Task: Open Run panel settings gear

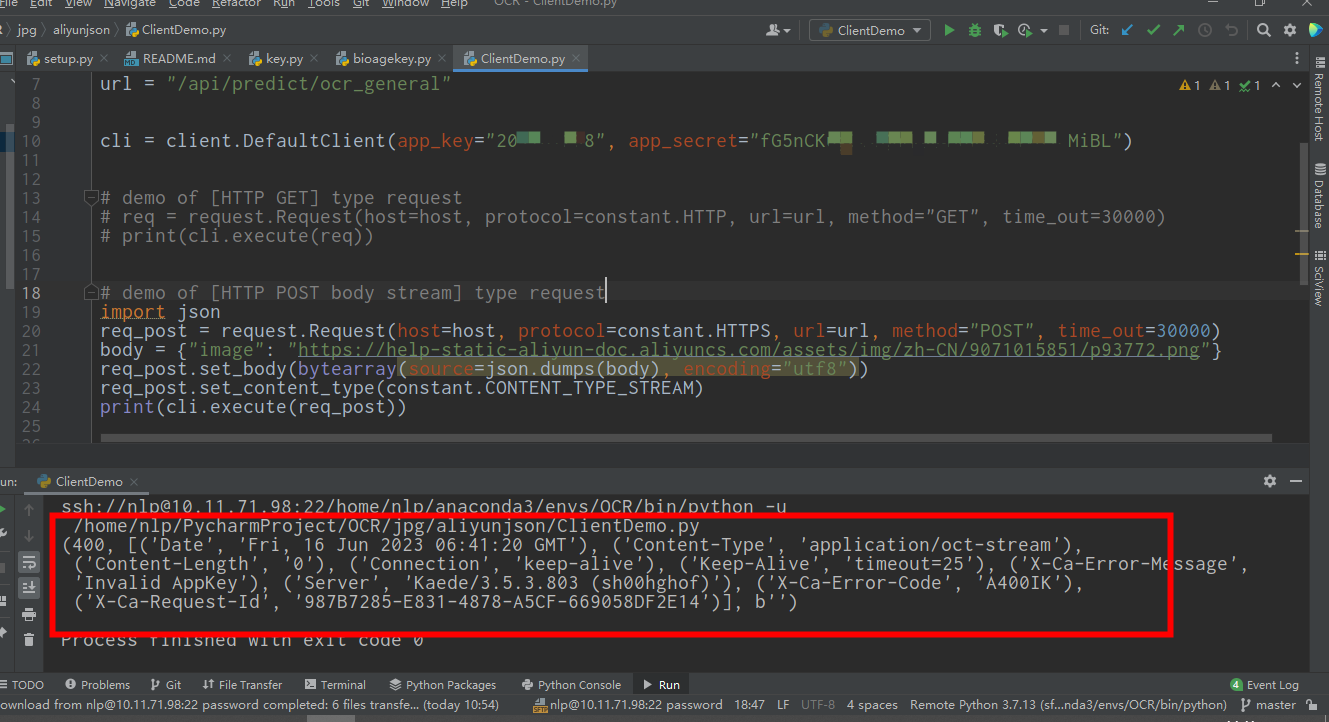Action: point(1270,481)
